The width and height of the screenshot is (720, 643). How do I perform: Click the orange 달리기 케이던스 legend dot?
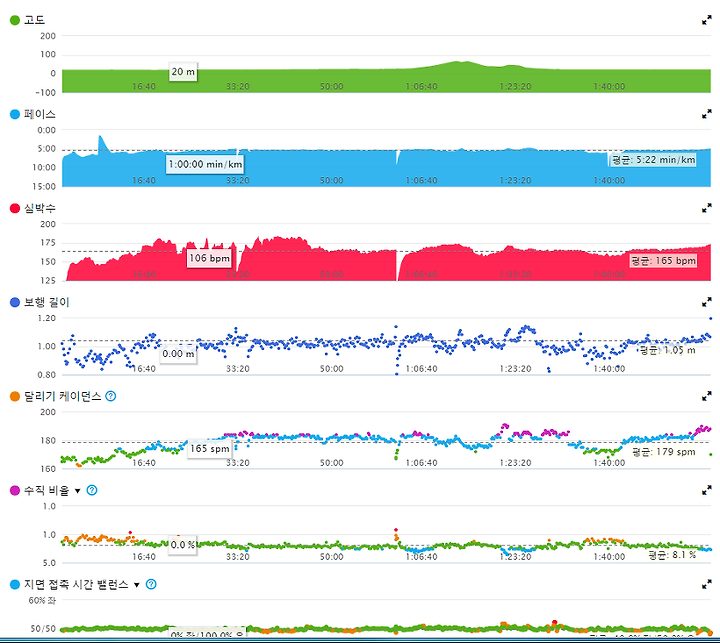pos(15,396)
